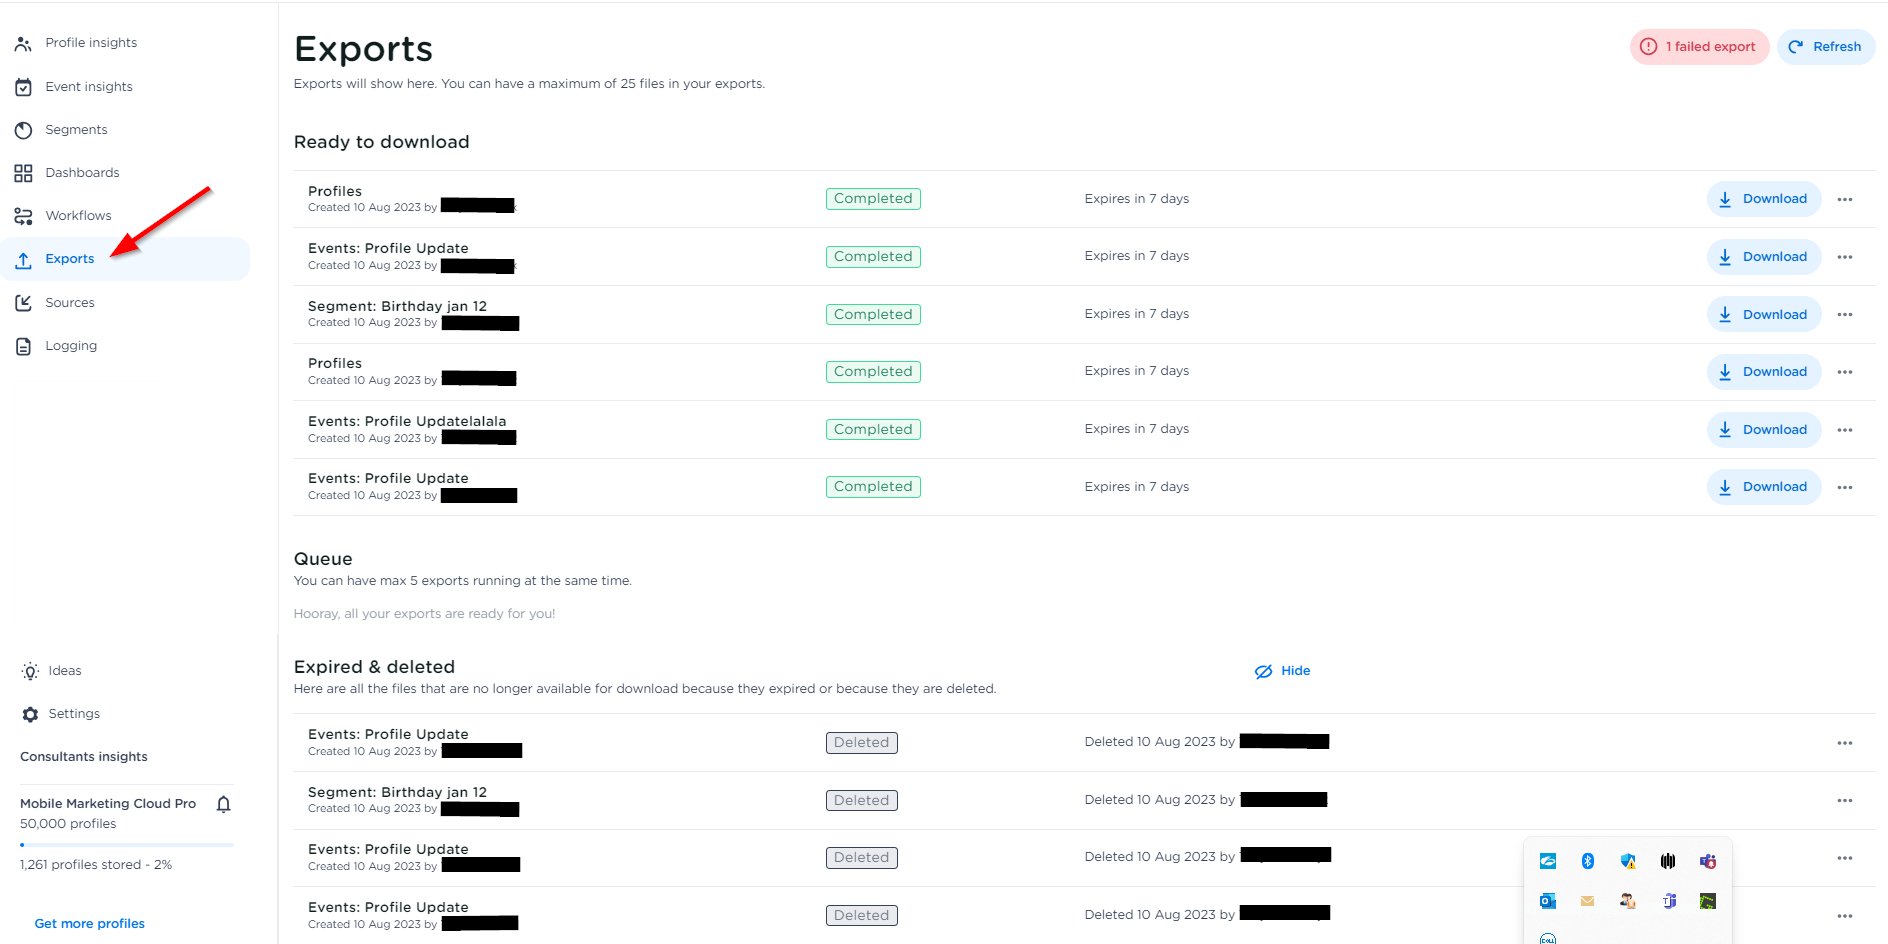Open the options menu for Segment: Birthday jan 12 in Ready to download
Image resolution: width=1888 pixels, height=944 pixels.
click(x=1845, y=315)
